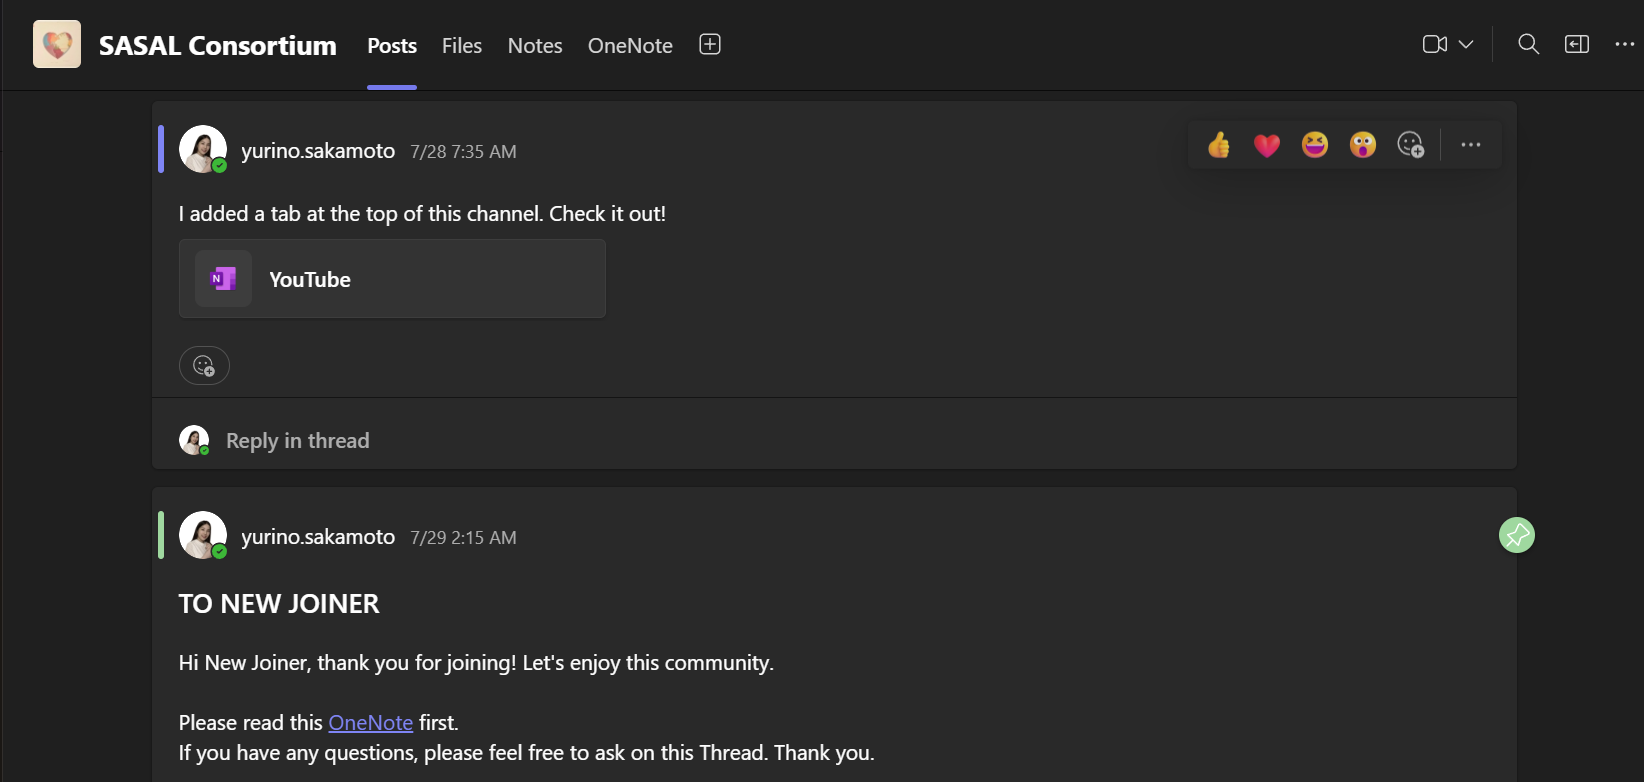This screenshot has height=782, width=1644.
Task: Add a new tab with plus icon
Action: pos(710,45)
